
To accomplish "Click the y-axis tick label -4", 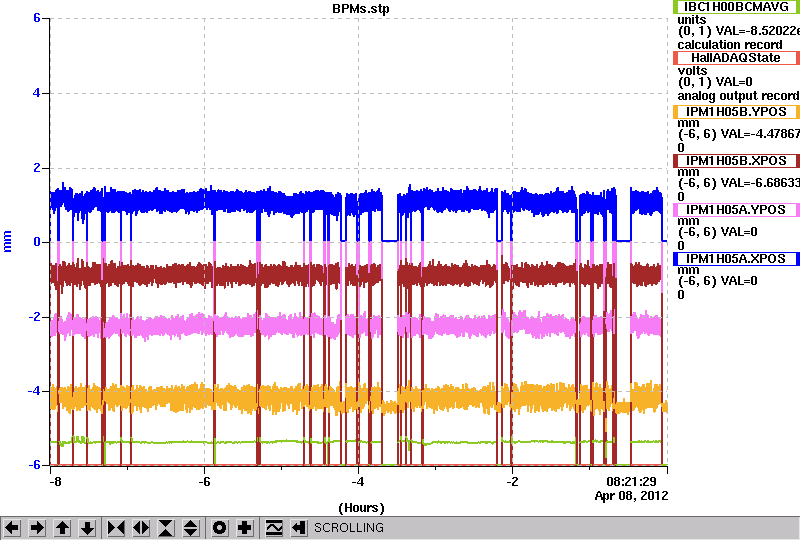I will (x=34, y=390).
